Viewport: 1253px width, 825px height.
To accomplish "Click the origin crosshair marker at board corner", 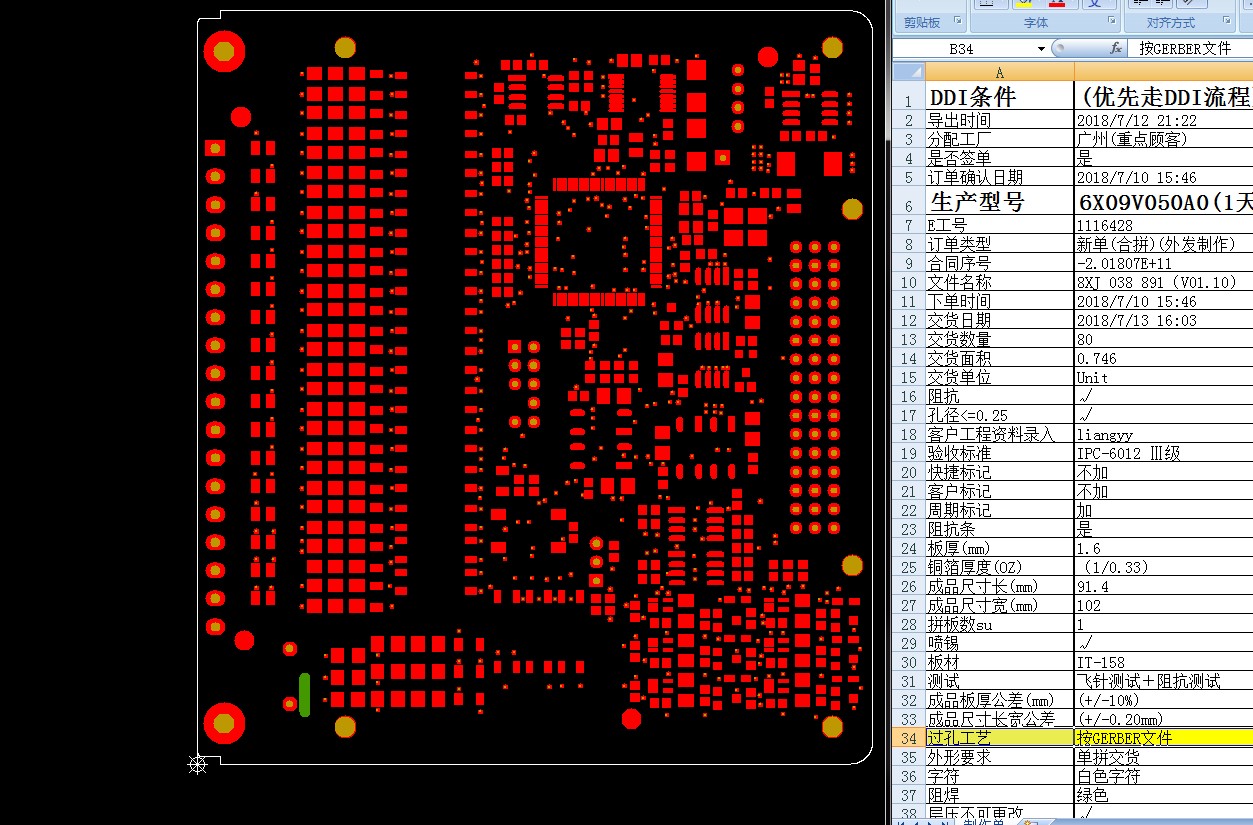I will click(x=198, y=765).
